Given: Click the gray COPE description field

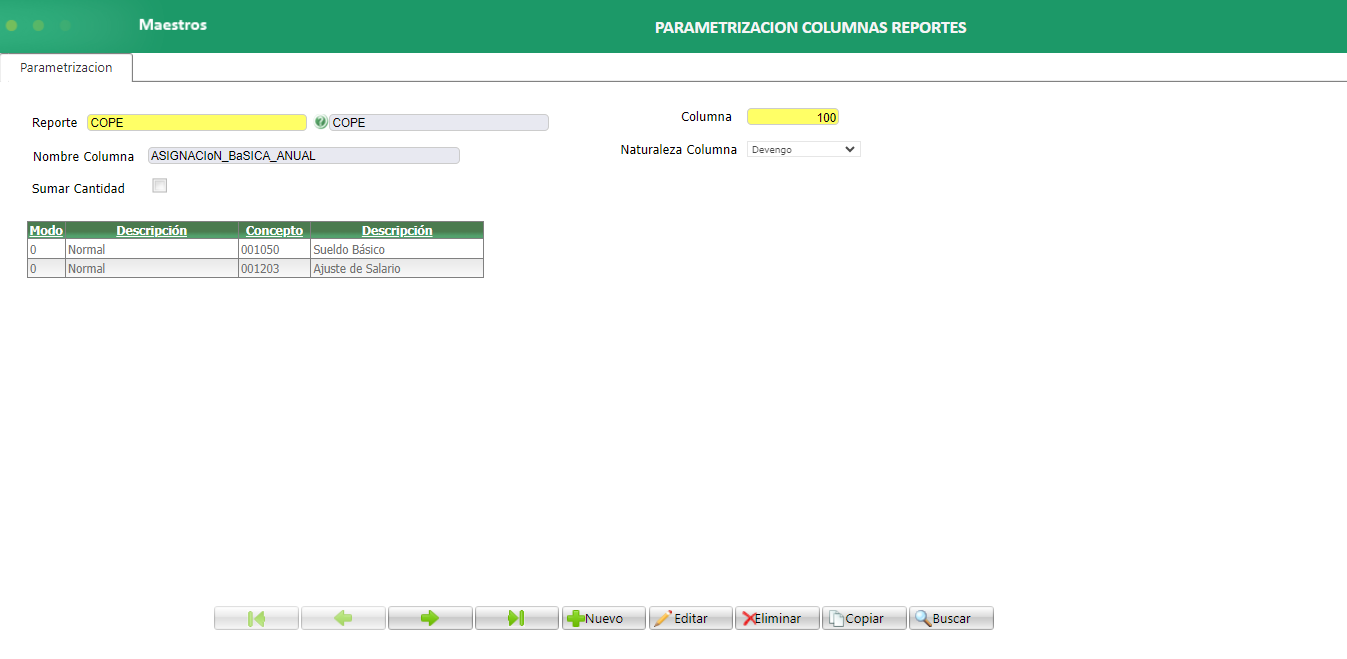Looking at the screenshot, I should (439, 122).
